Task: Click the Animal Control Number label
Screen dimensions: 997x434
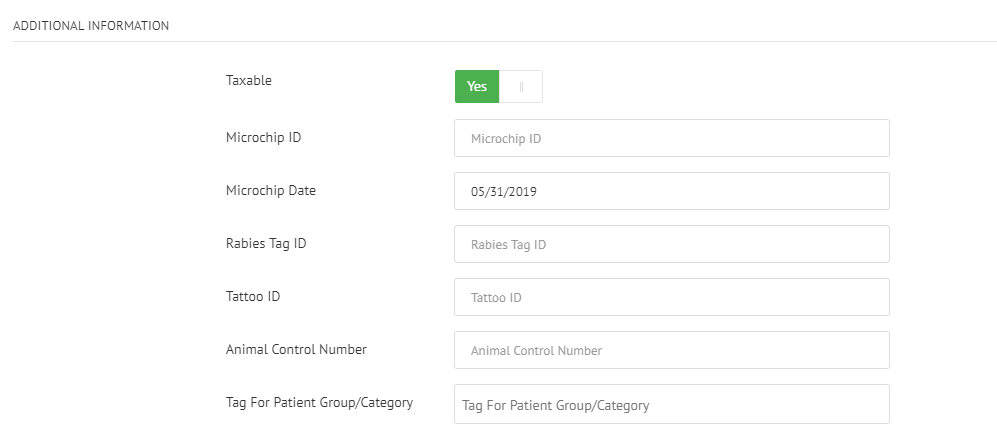Action: tap(297, 349)
